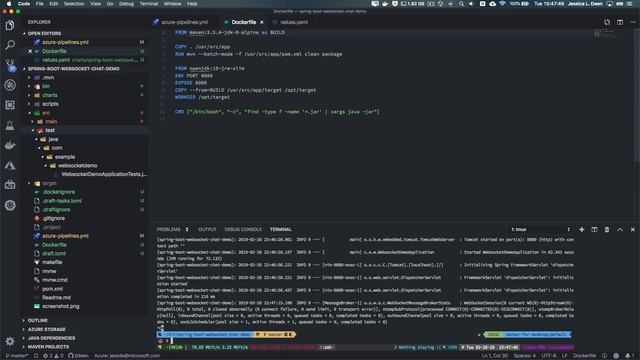The width and height of the screenshot is (640, 360).
Task: Open the Selection menu
Action: (x=74, y=4)
